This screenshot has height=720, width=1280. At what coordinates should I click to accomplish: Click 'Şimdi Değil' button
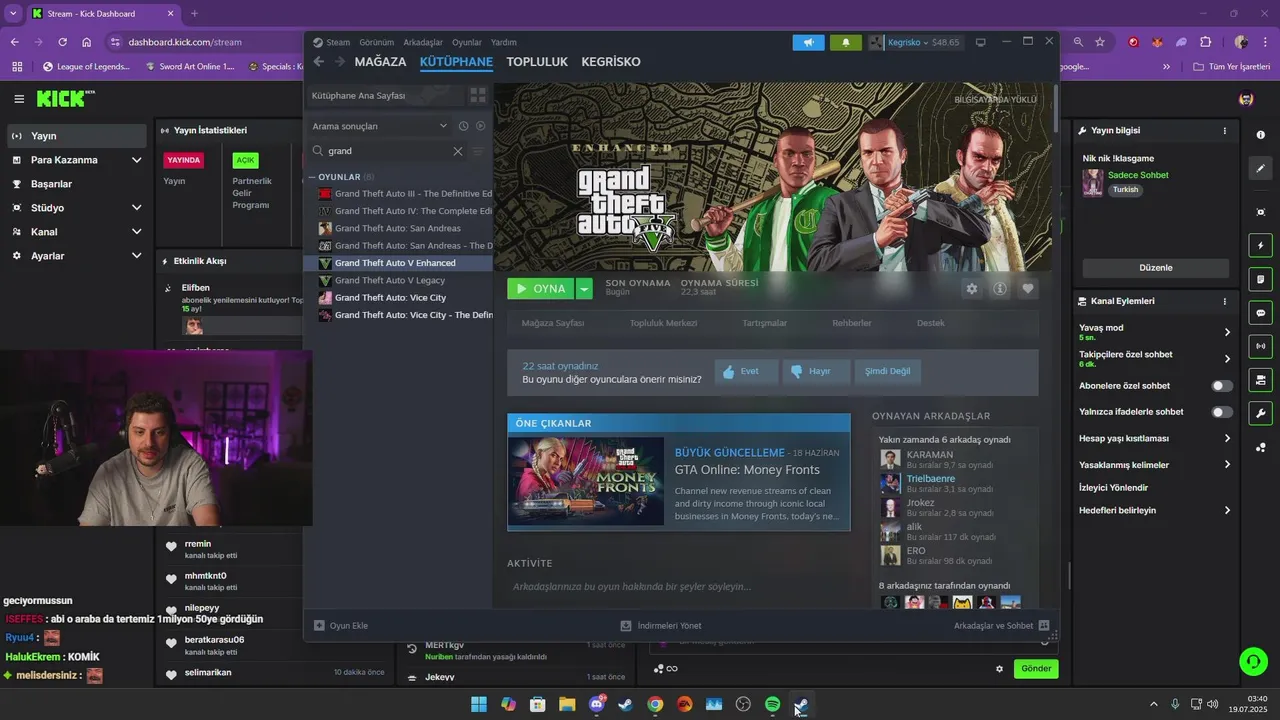coord(887,371)
